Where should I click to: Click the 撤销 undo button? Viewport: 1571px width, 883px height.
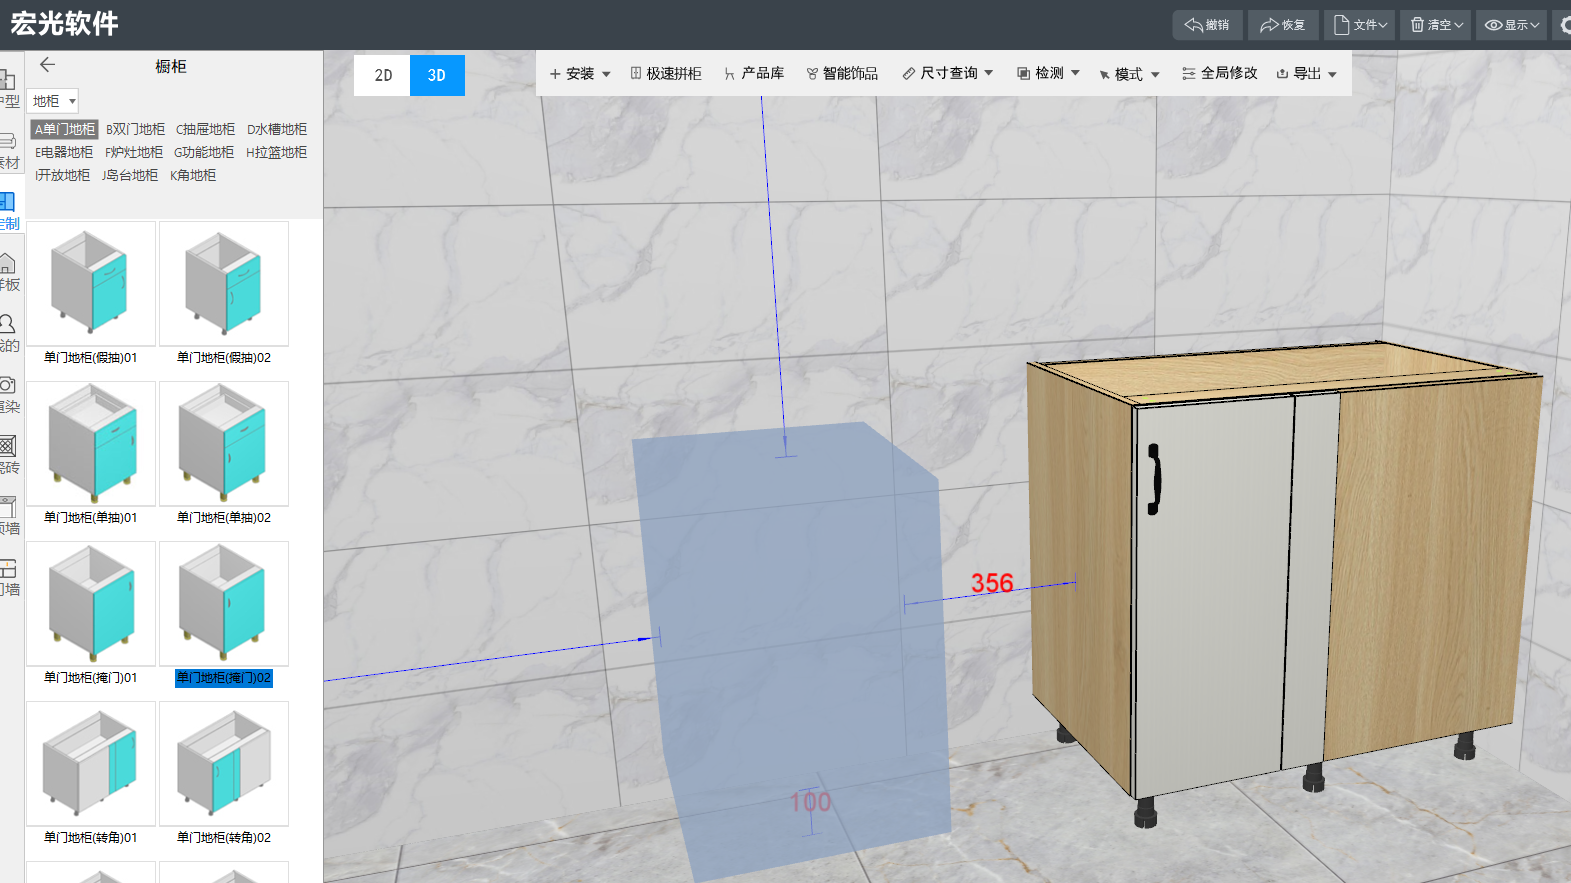pos(1207,25)
